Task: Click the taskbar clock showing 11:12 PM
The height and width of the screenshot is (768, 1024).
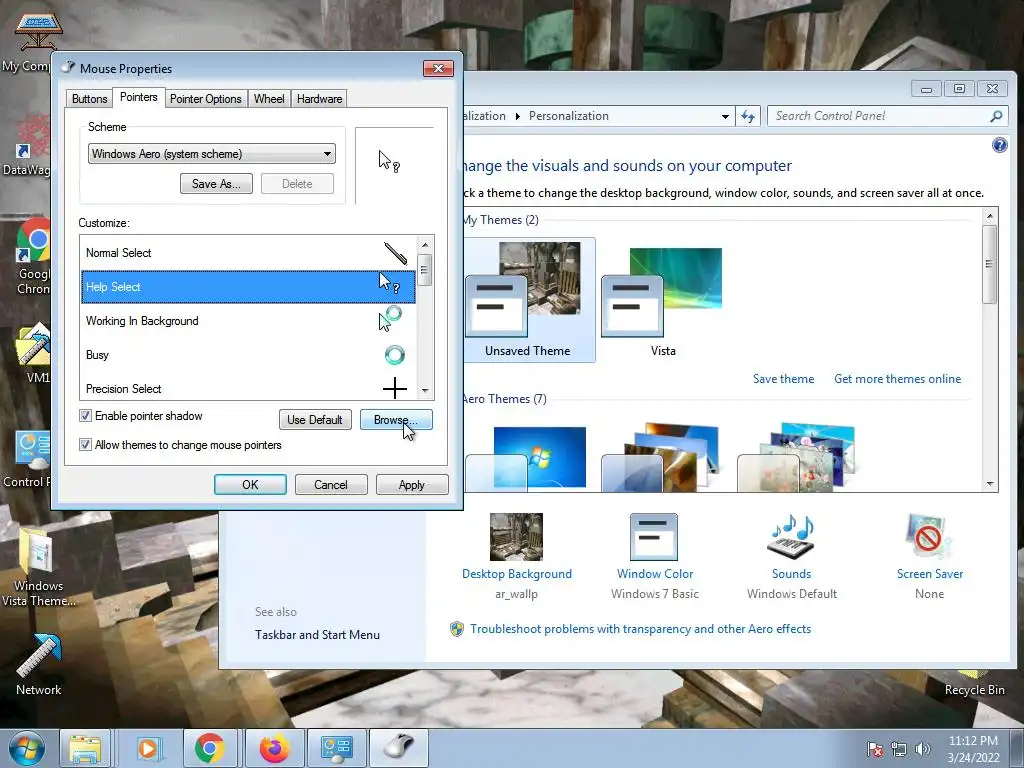Action: point(973,748)
